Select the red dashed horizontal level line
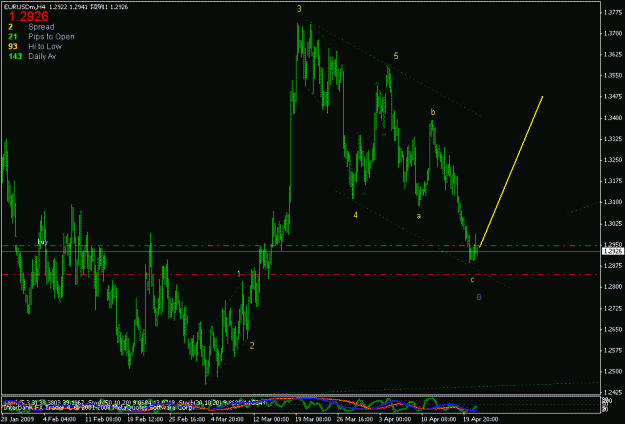Image resolution: width=625 pixels, height=424 pixels. 299,275
